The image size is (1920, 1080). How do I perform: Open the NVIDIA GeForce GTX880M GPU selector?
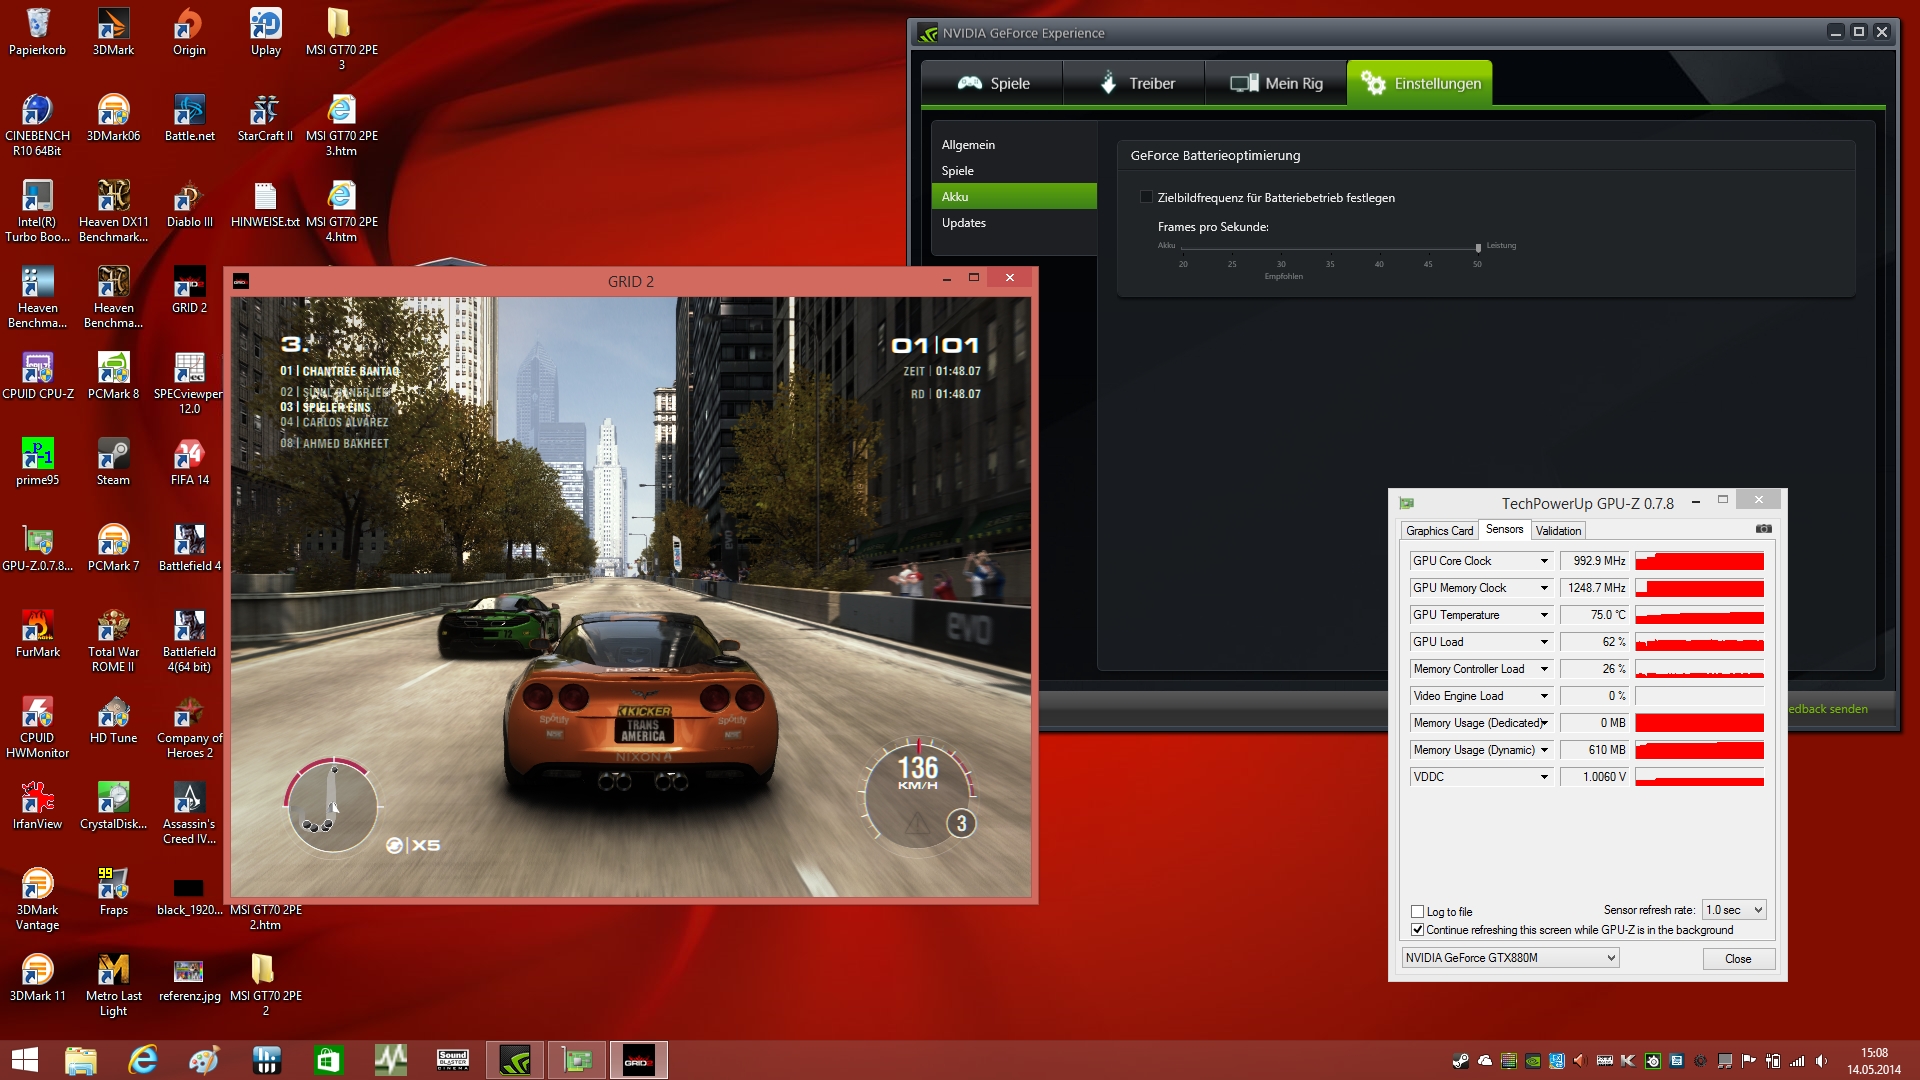click(x=1510, y=958)
